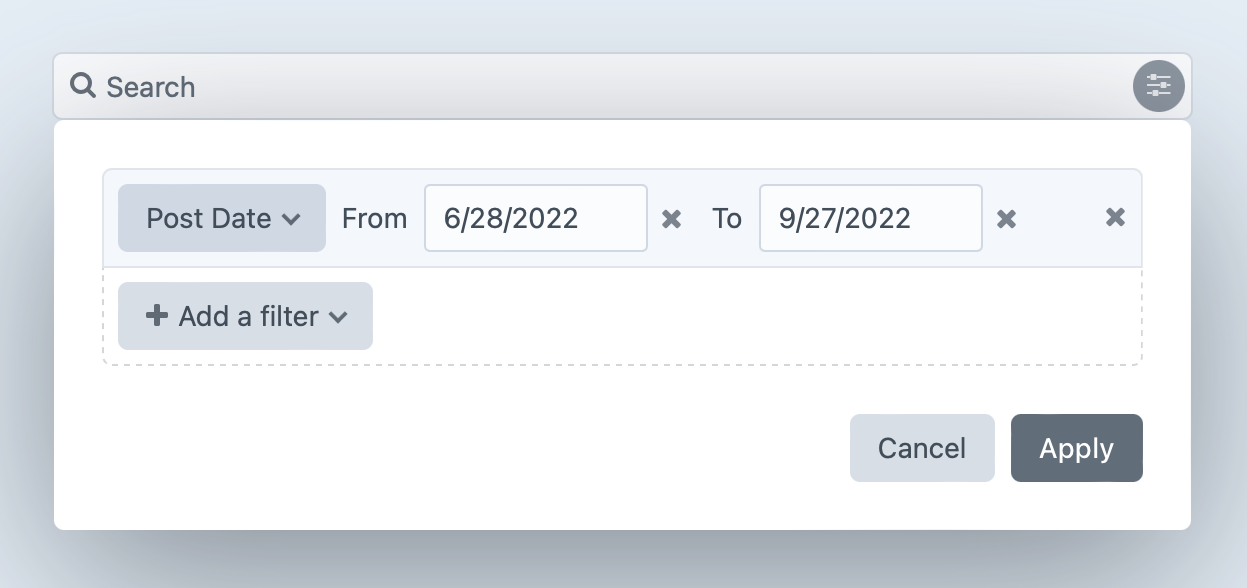Viewport: 1247px width, 588px height.
Task: Clear the From date using its X icon
Action: (x=671, y=218)
